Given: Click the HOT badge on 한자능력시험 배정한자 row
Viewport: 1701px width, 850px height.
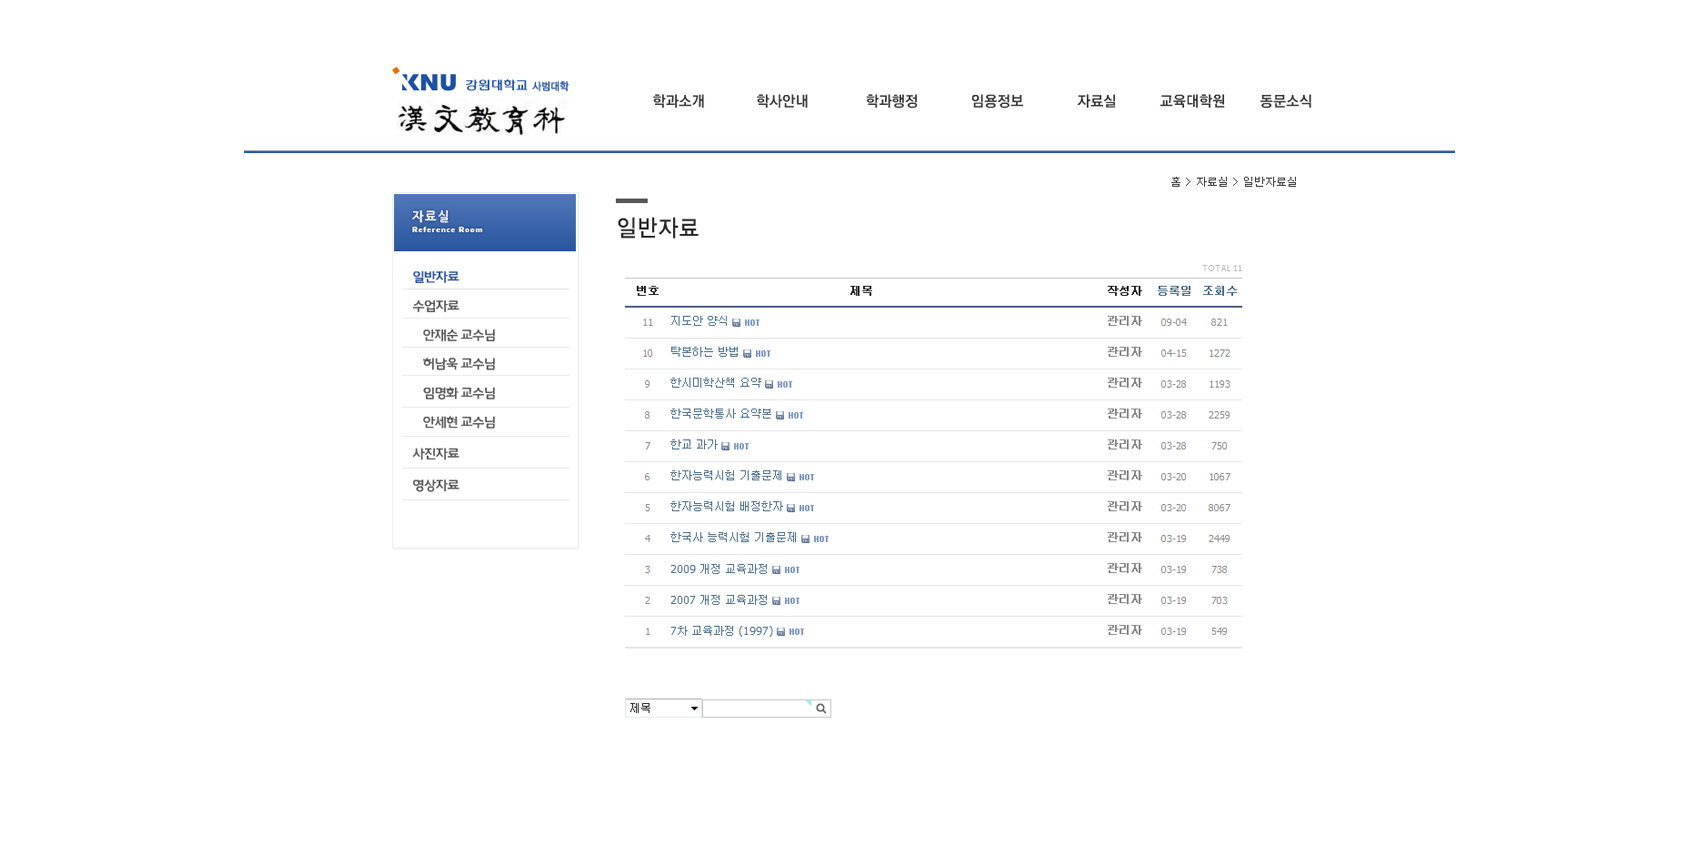Looking at the screenshot, I should (807, 509).
